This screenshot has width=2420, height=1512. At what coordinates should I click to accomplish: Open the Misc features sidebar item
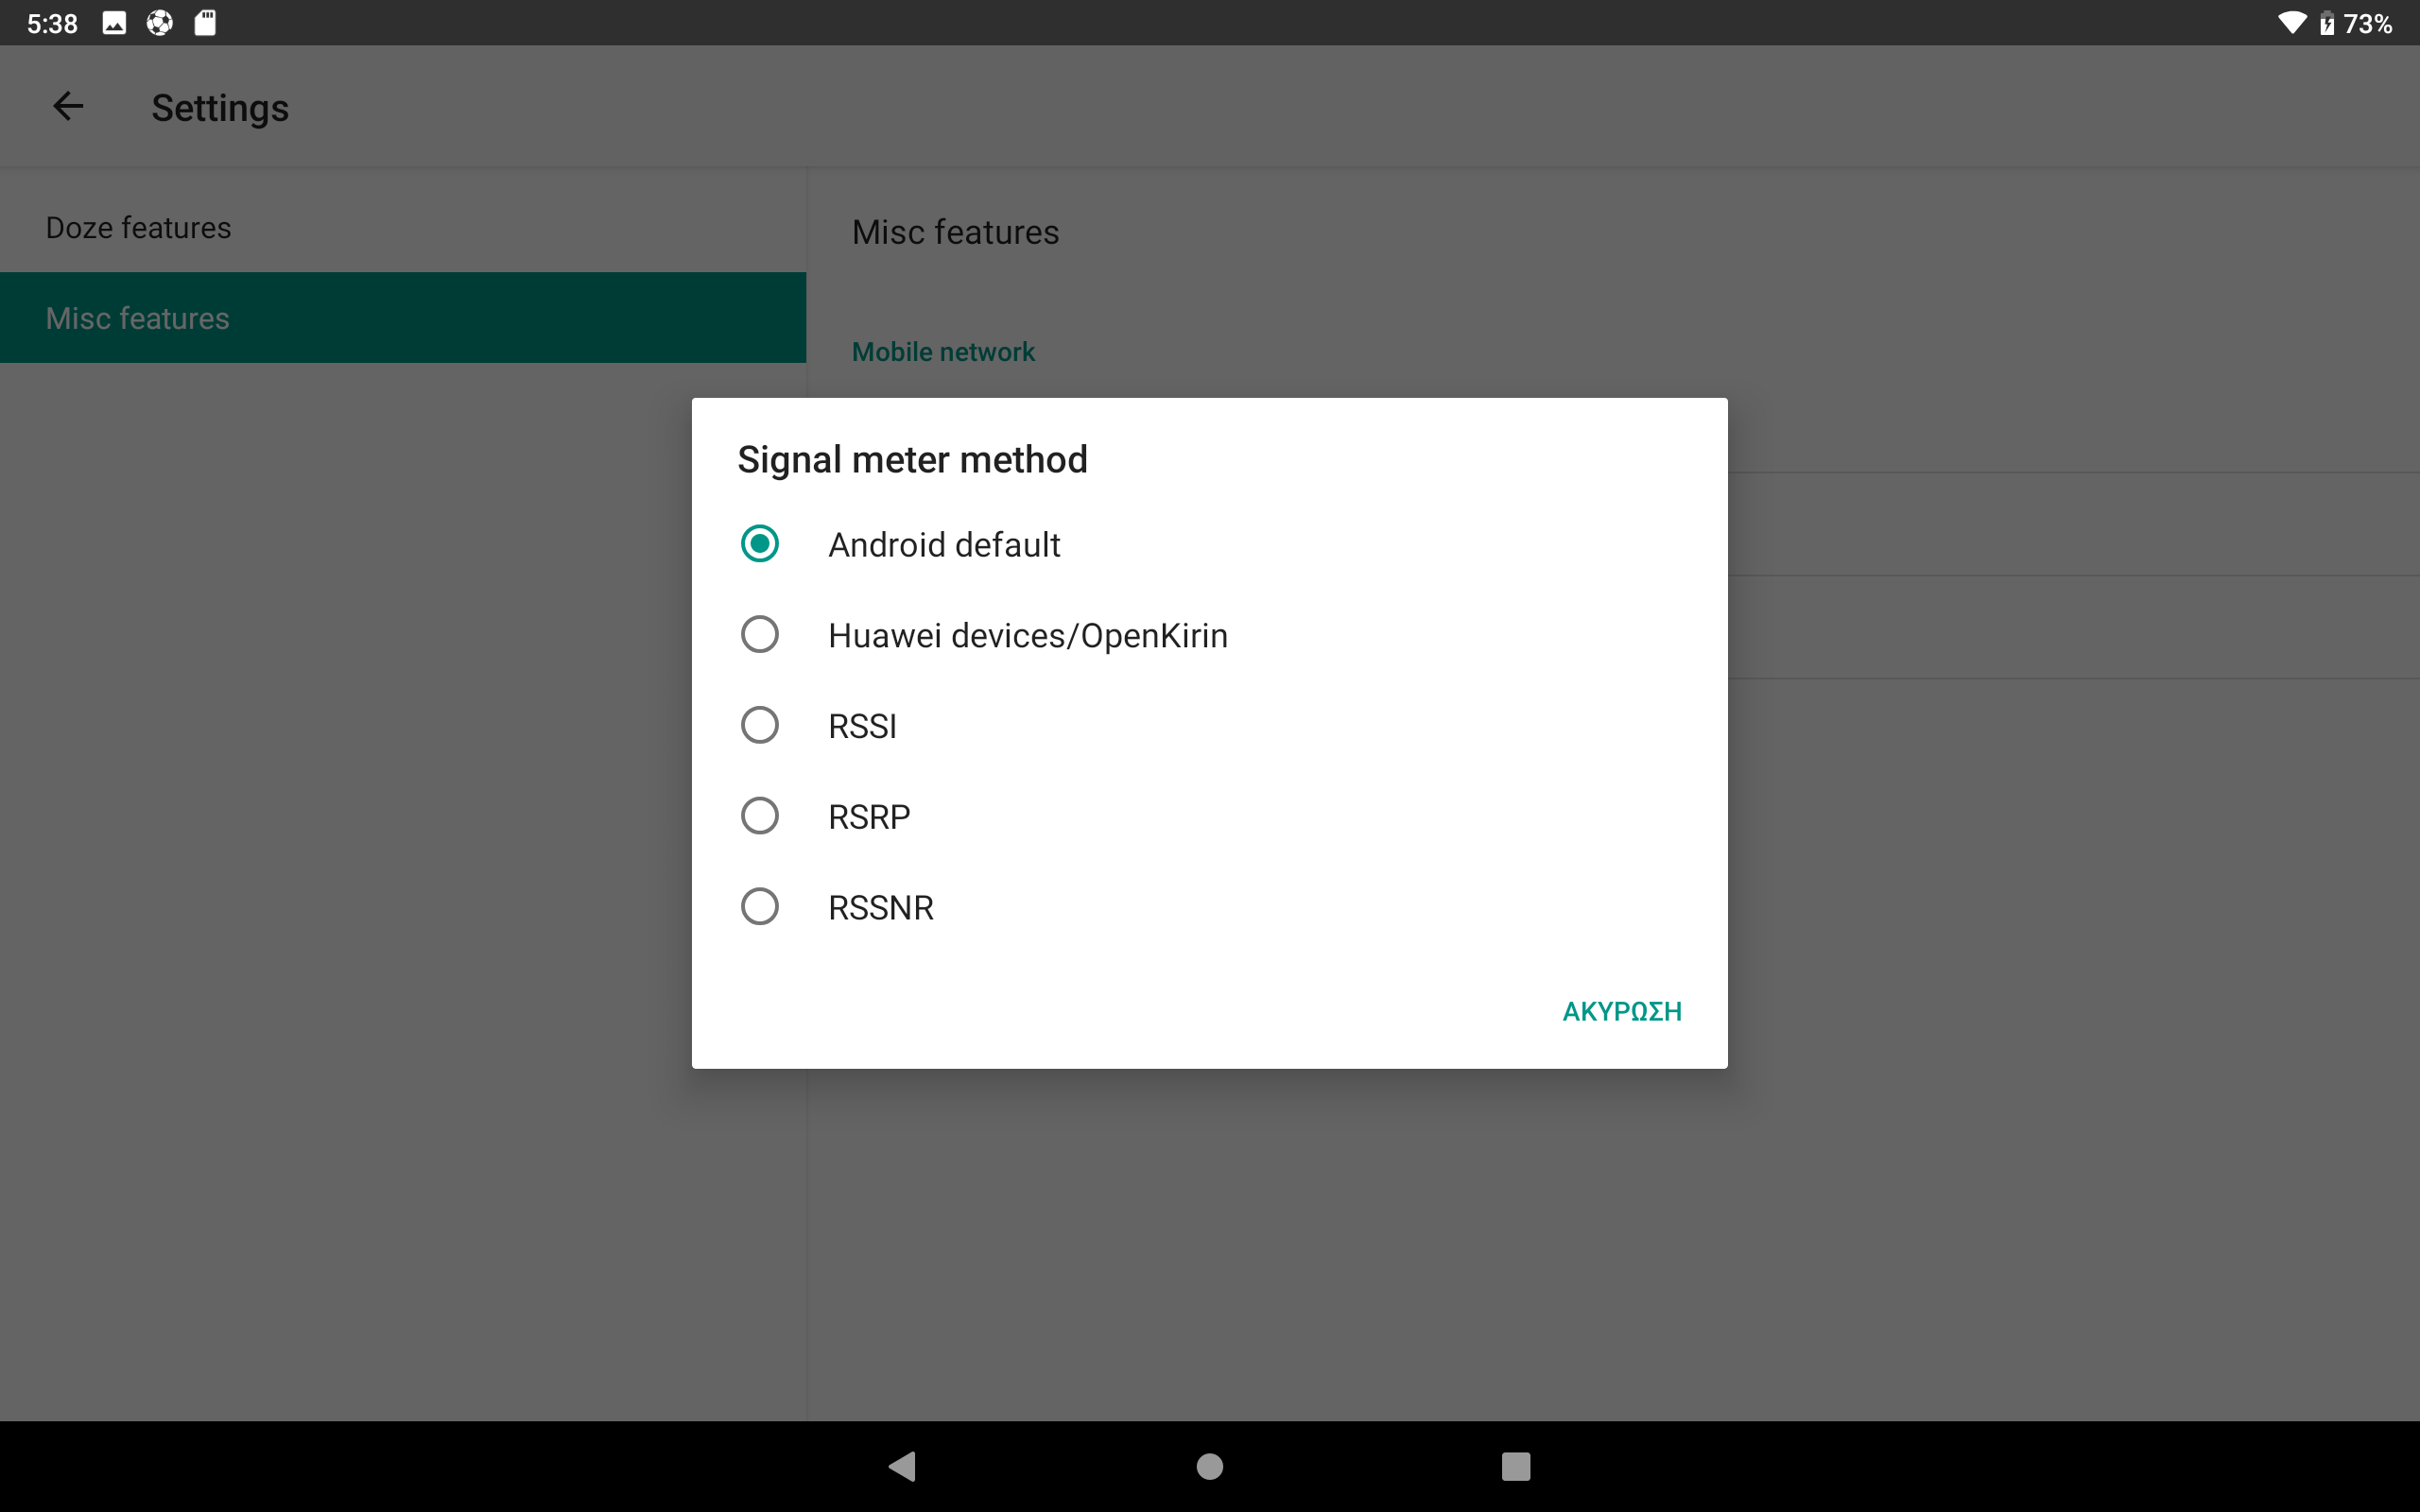point(403,318)
